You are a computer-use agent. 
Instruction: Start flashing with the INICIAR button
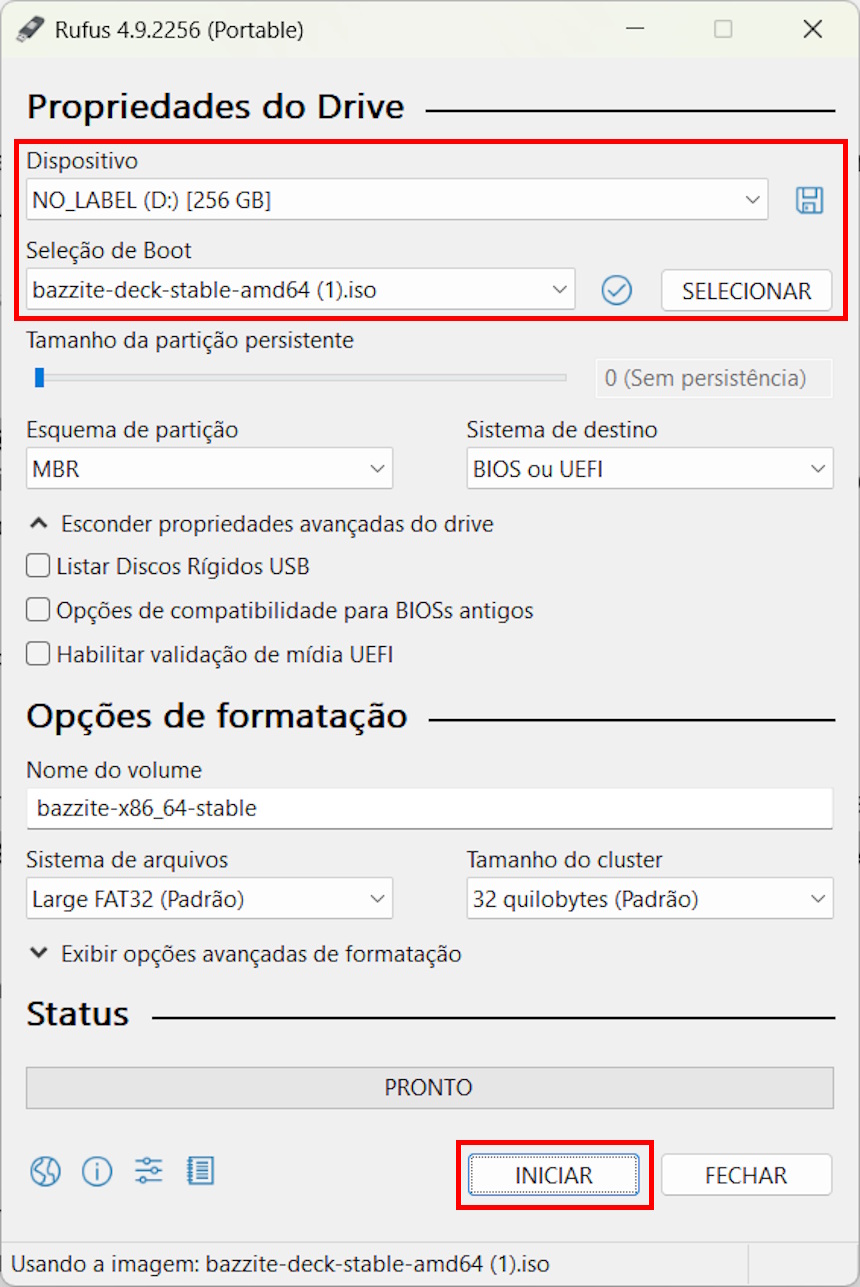tap(555, 1175)
